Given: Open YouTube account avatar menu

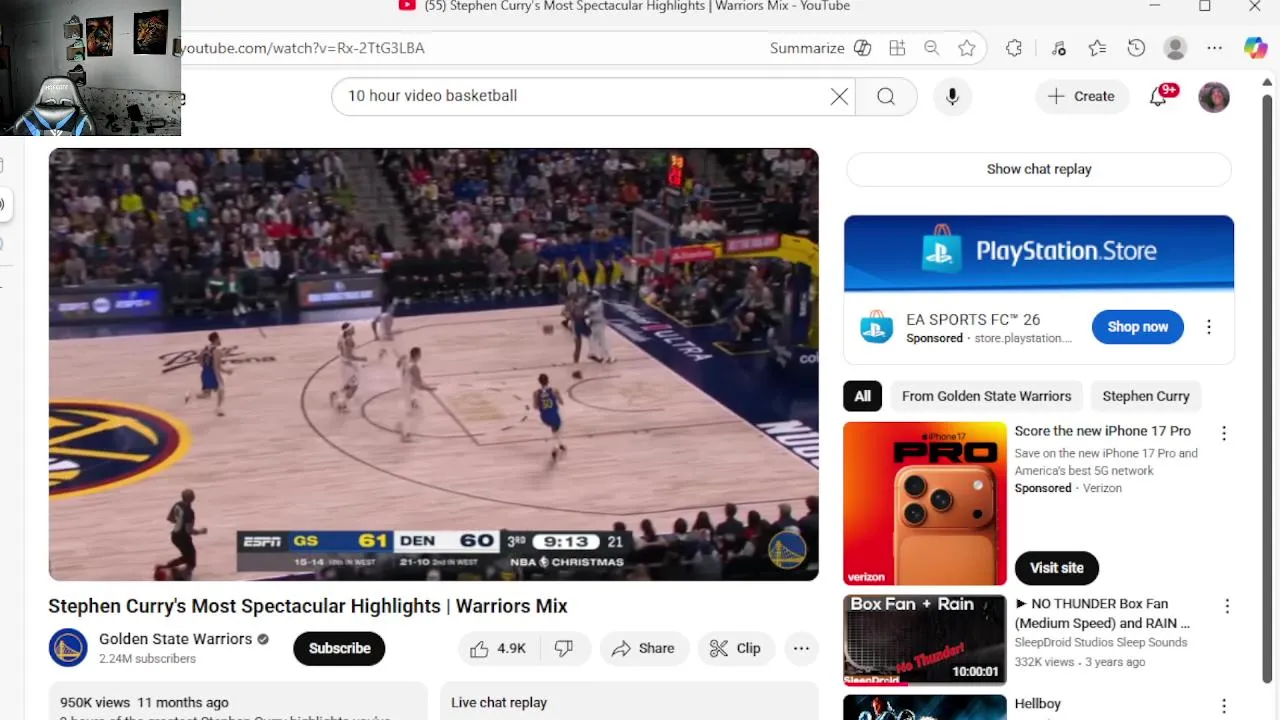Looking at the screenshot, I should [x=1214, y=97].
